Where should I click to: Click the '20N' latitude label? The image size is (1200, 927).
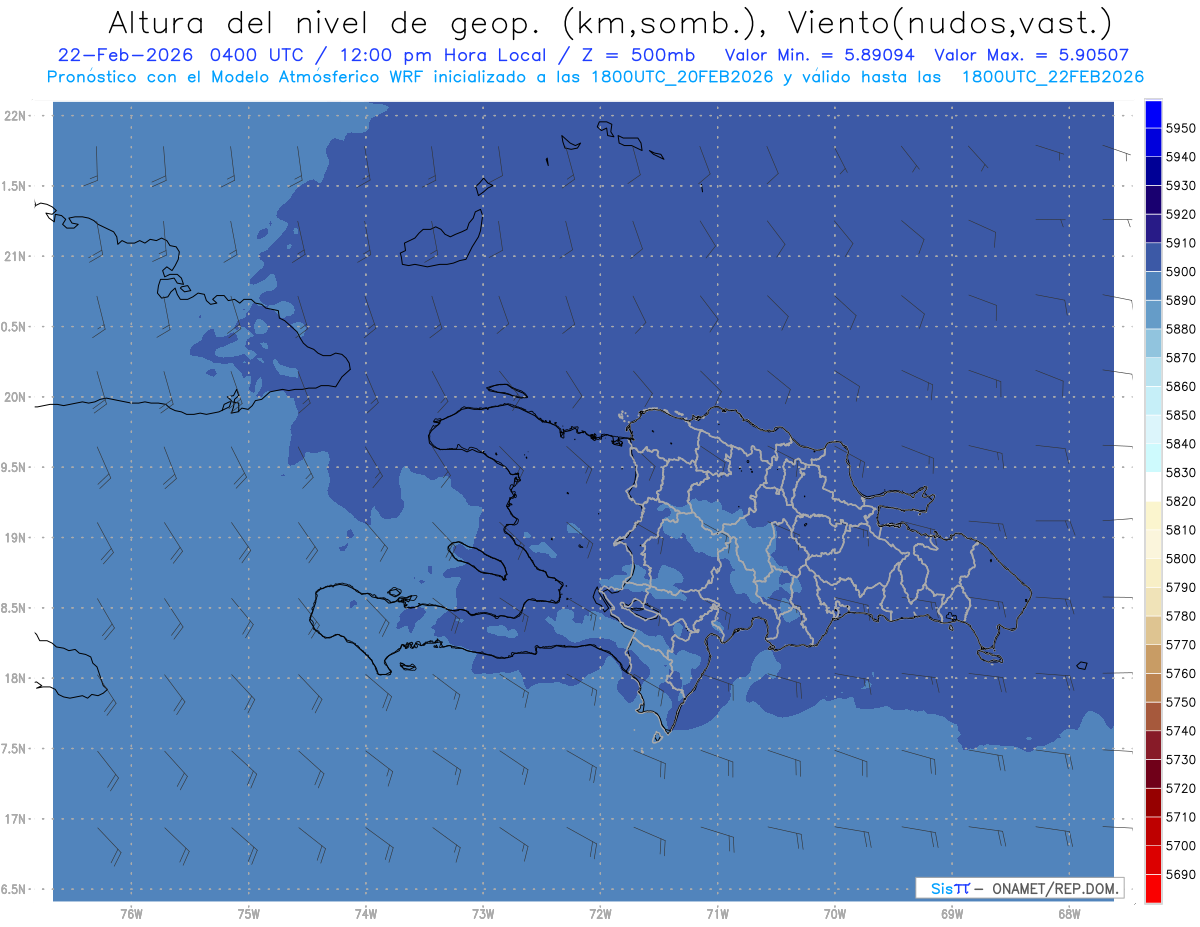tap(14, 398)
